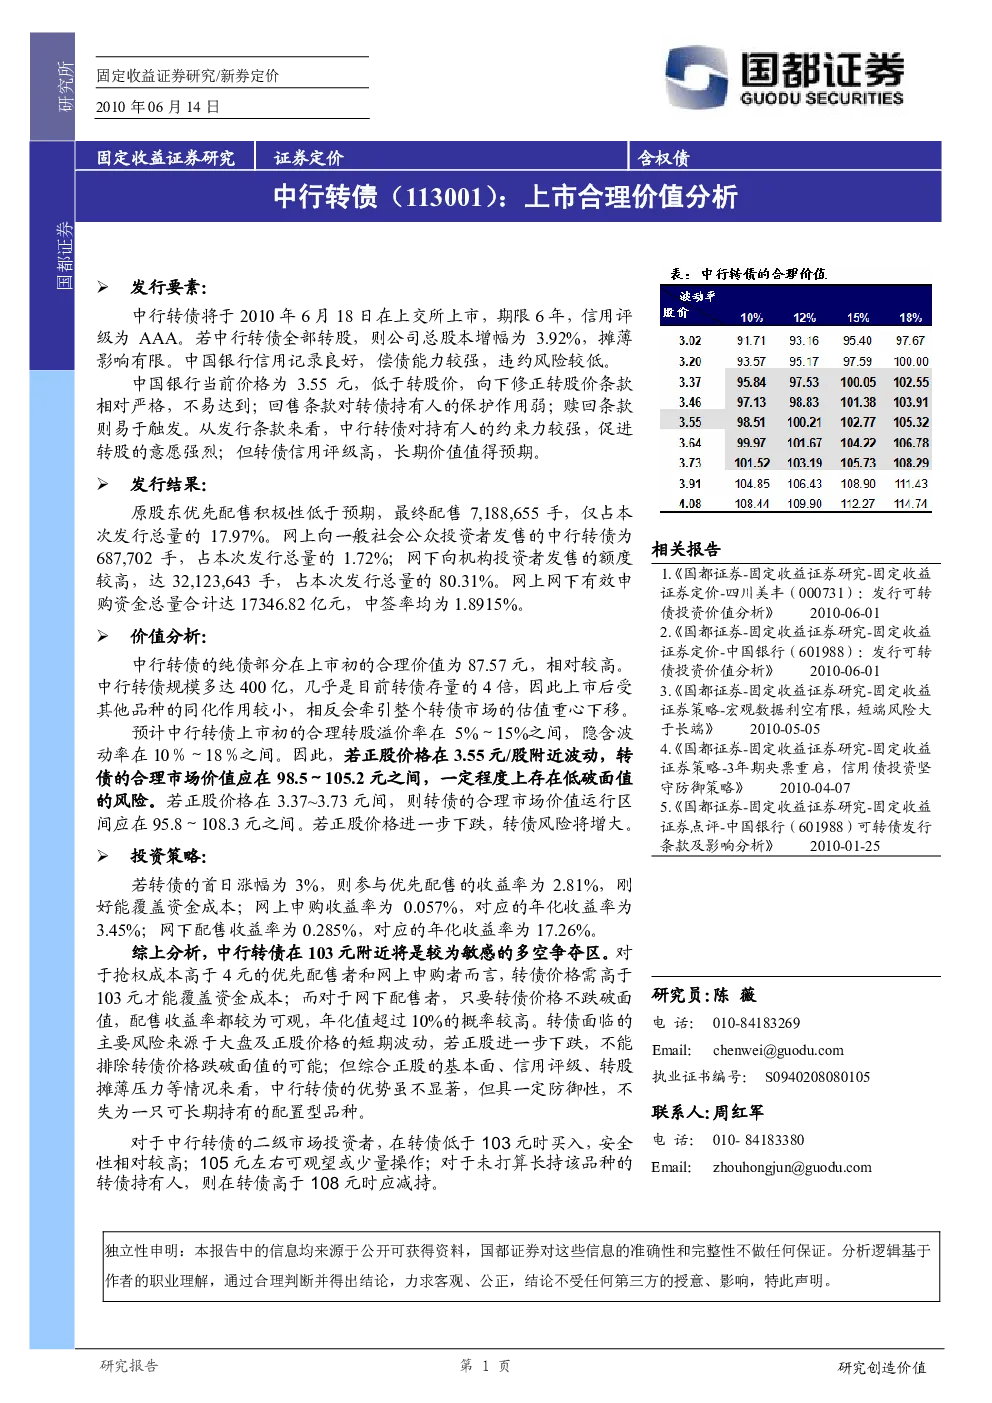Click the vertical sidebar text 国都证券

pos(65,256)
